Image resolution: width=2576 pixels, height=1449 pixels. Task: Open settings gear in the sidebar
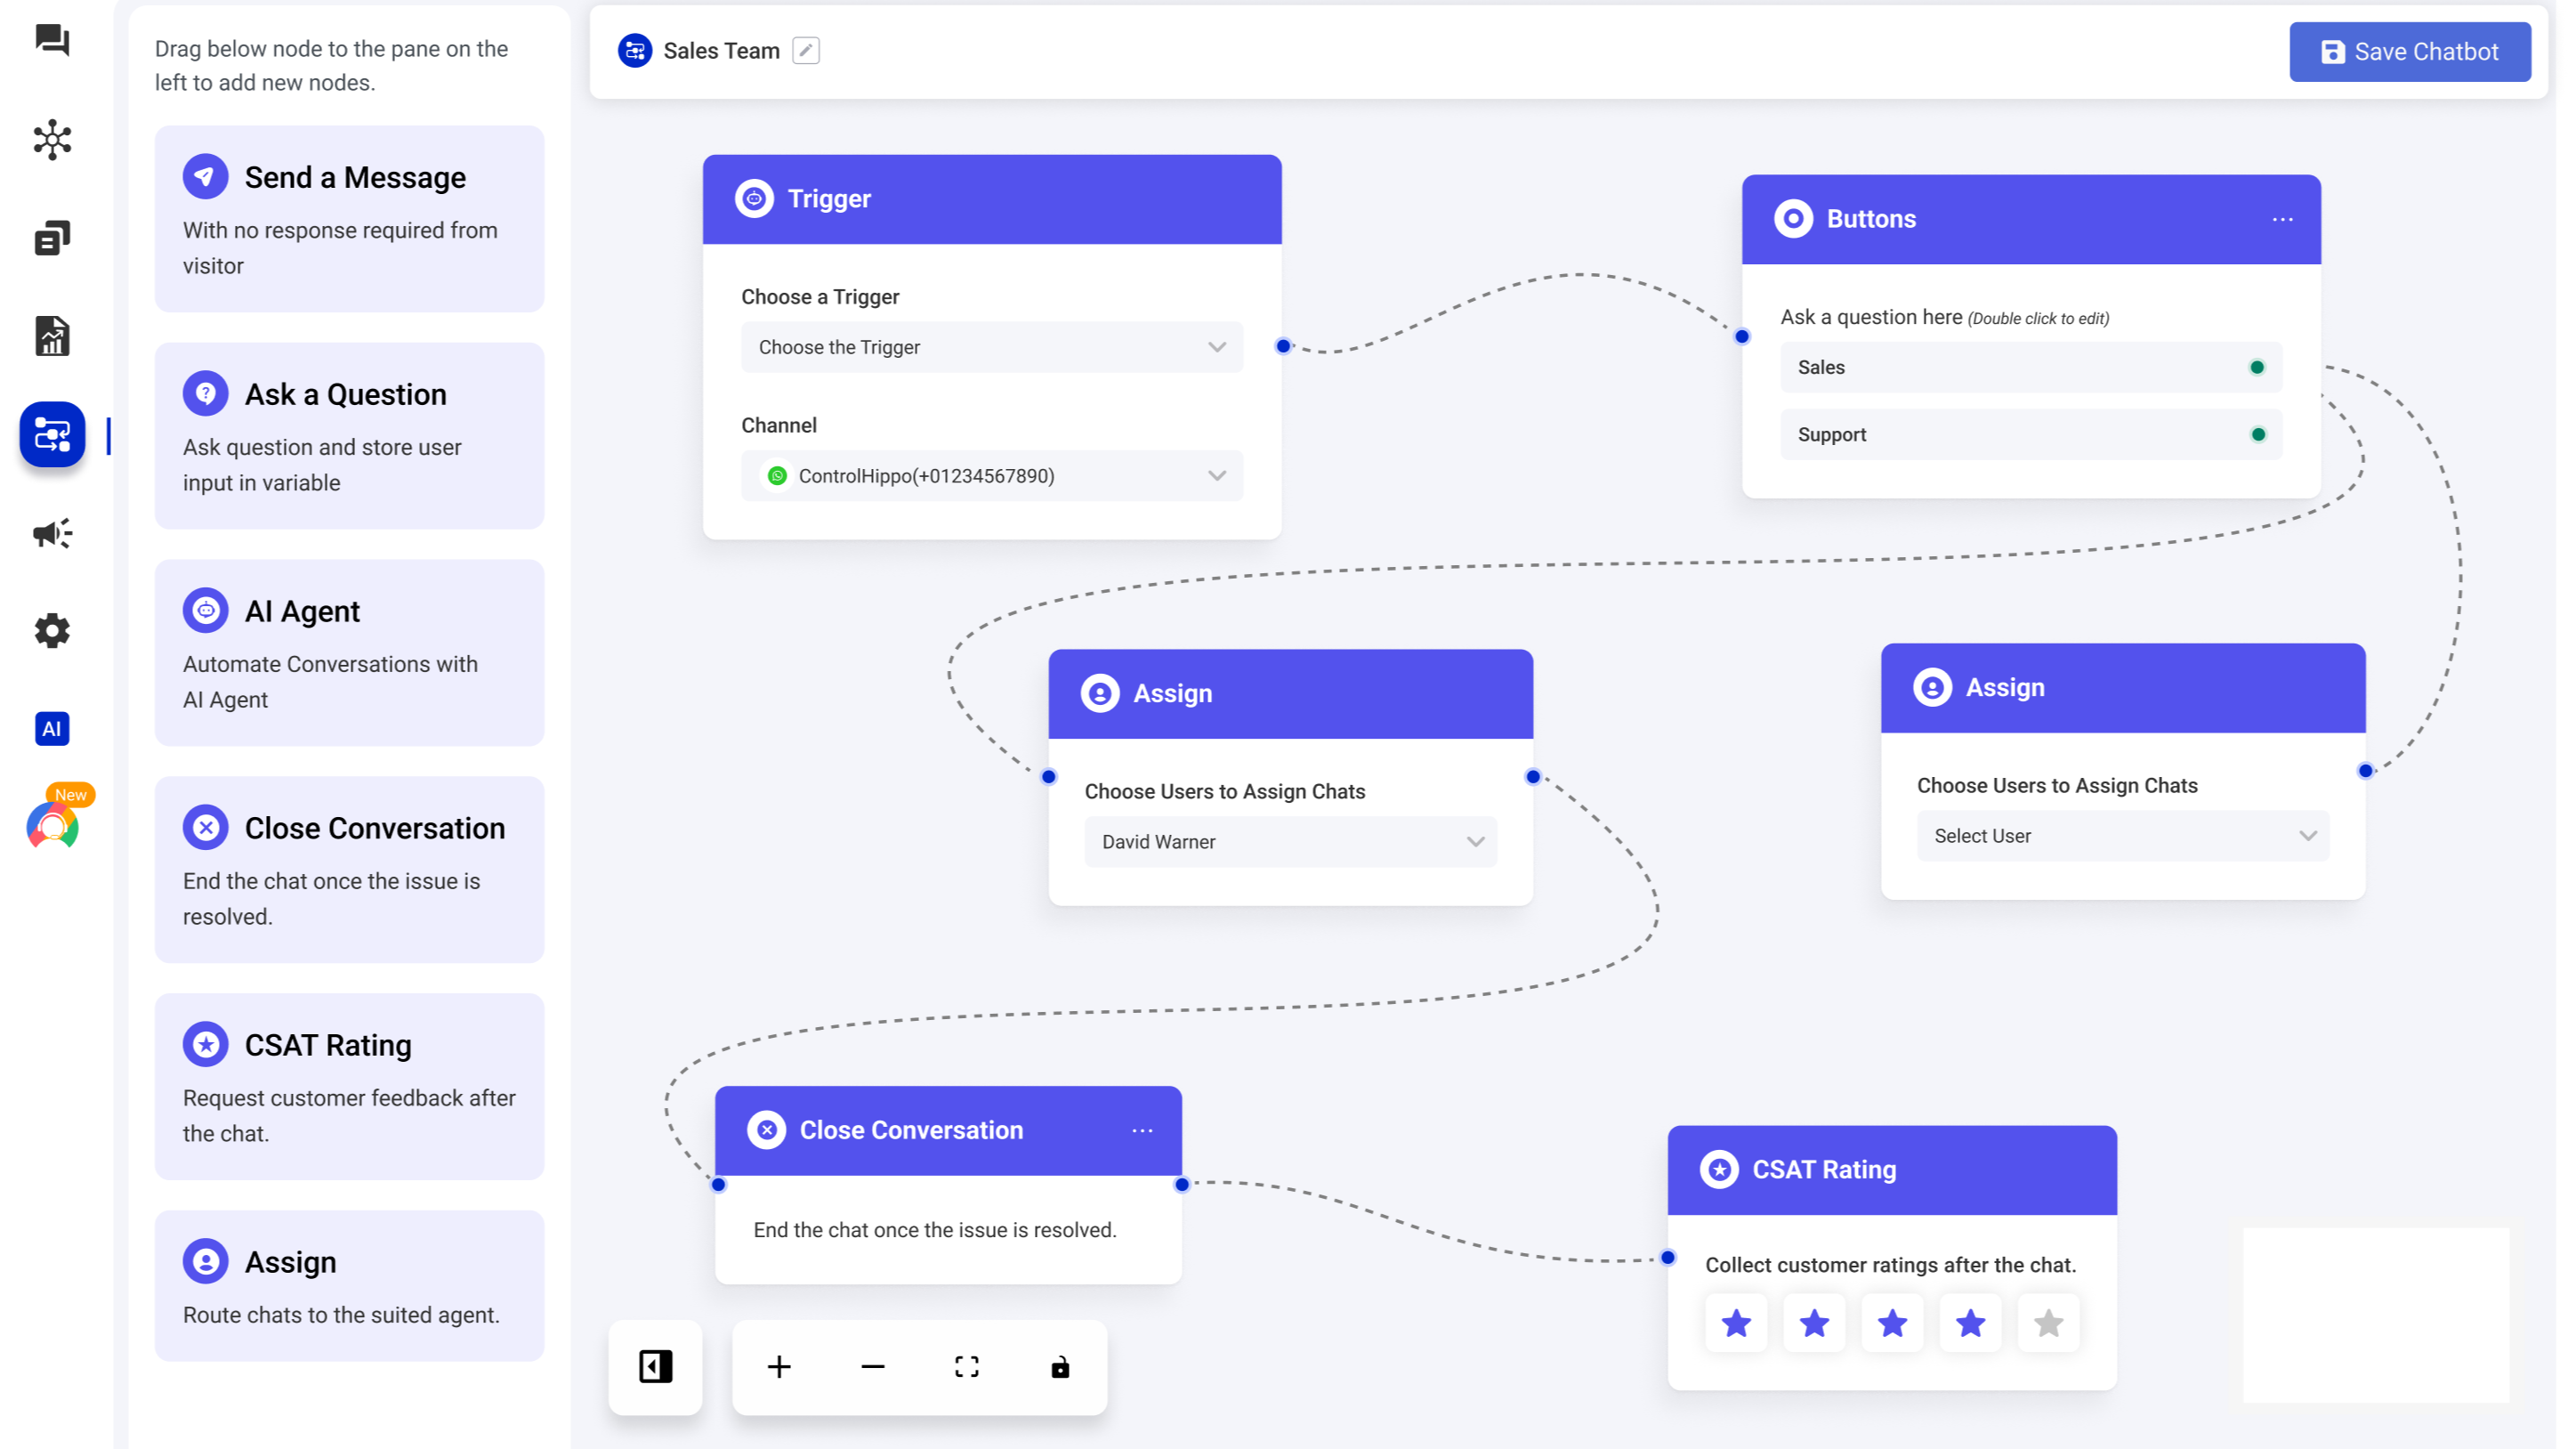(52, 631)
